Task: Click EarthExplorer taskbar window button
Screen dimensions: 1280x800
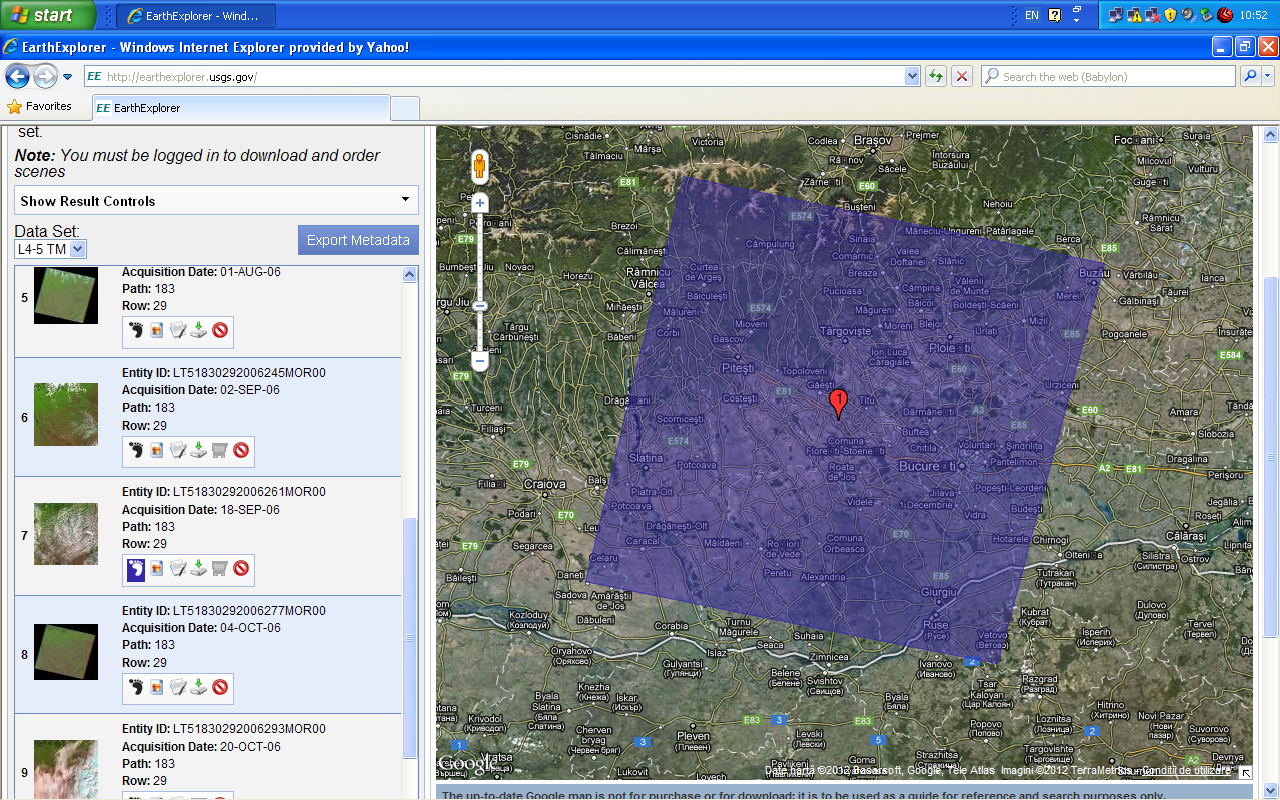Action: click(x=196, y=15)
